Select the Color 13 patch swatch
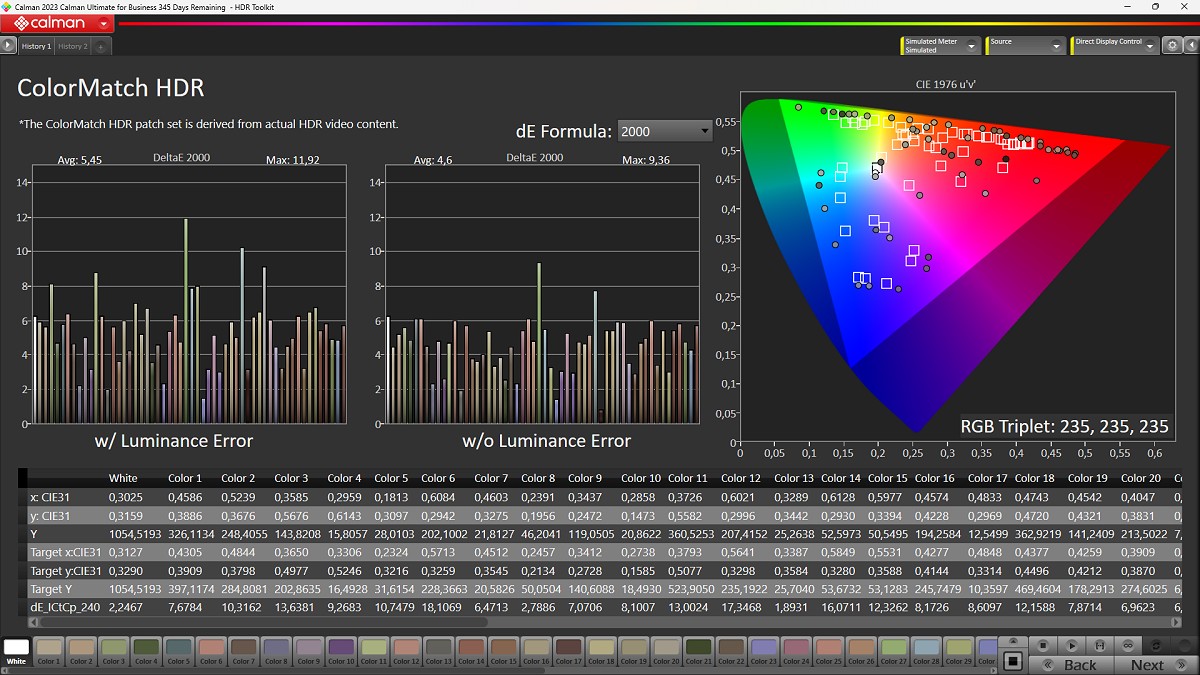The image size is (1200, 675). 439,650
